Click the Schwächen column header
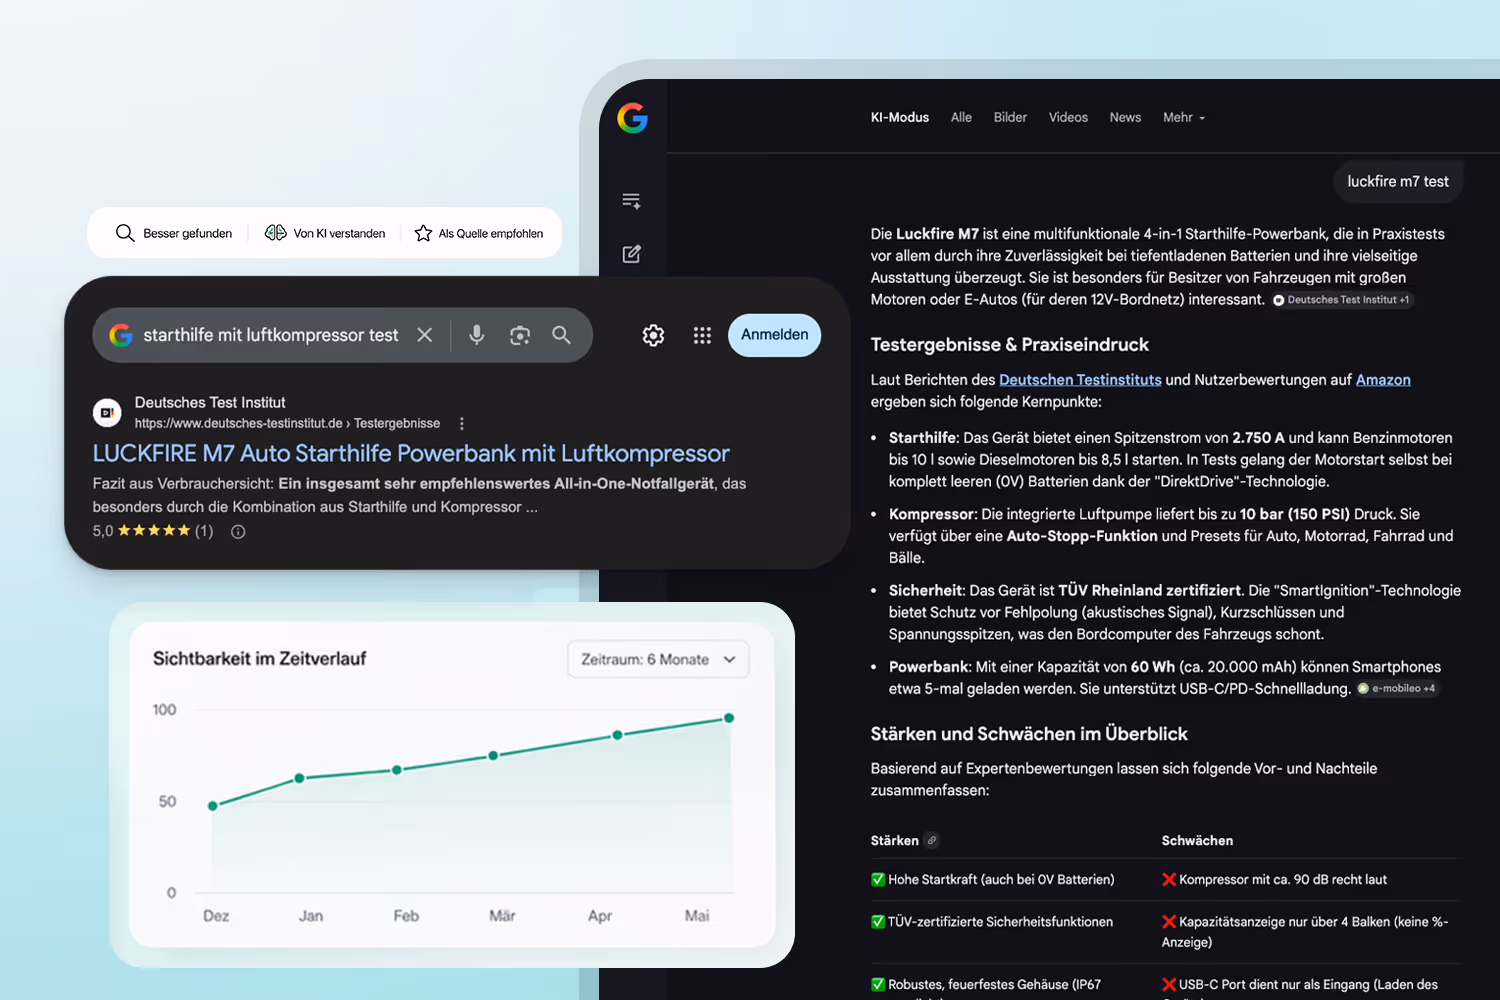 coord(1197,841)
